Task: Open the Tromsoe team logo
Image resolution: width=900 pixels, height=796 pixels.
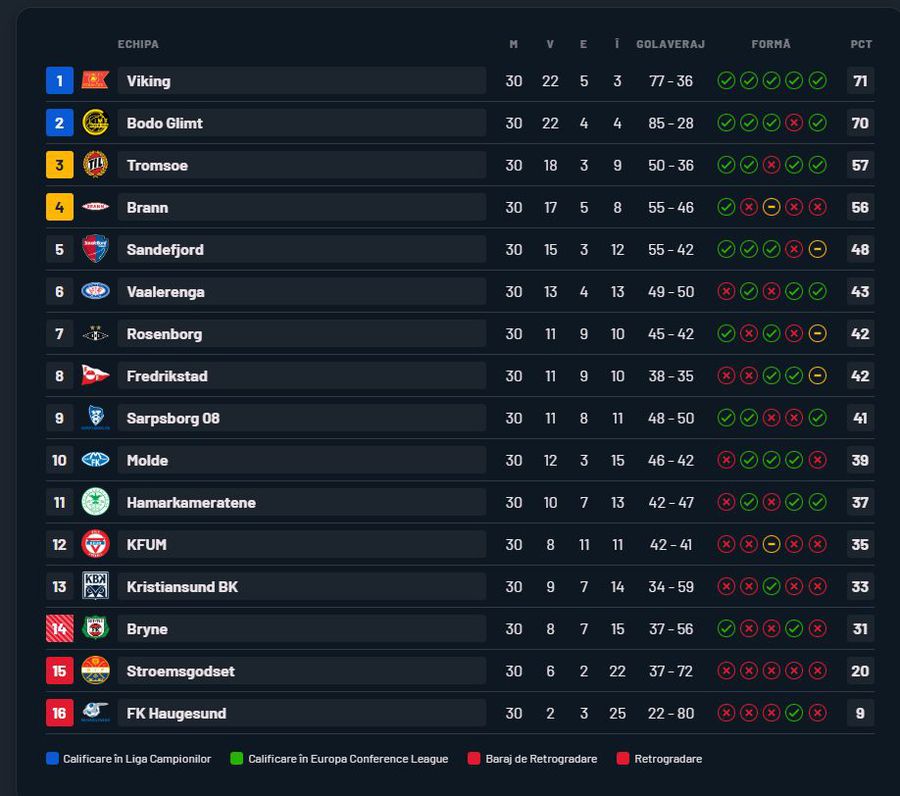Action: pos(95,165)
